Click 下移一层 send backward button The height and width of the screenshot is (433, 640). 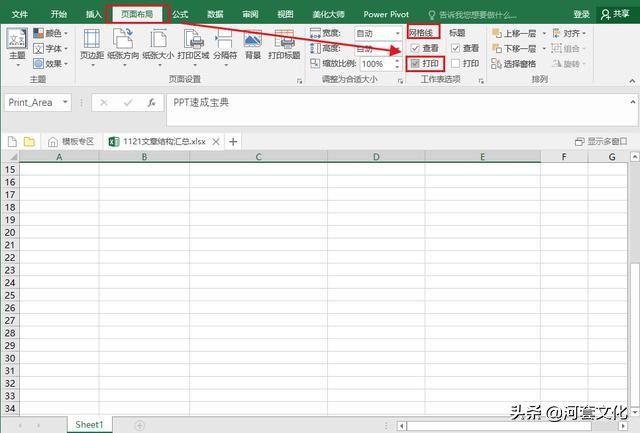[514, 49]
